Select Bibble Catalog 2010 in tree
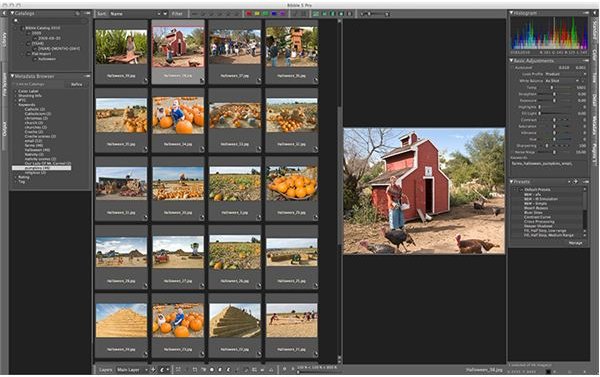Image resolution: width=600 pixels, height=377 pixels. pos(42,28)
